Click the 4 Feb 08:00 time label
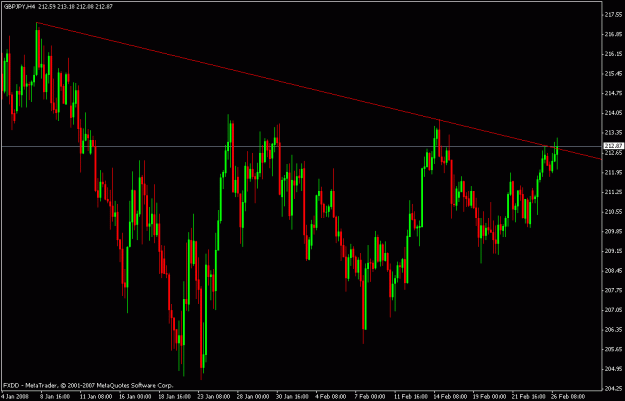The height and width of the screenshot is (401, 625). pyautogui.click(x=330, y=397)
